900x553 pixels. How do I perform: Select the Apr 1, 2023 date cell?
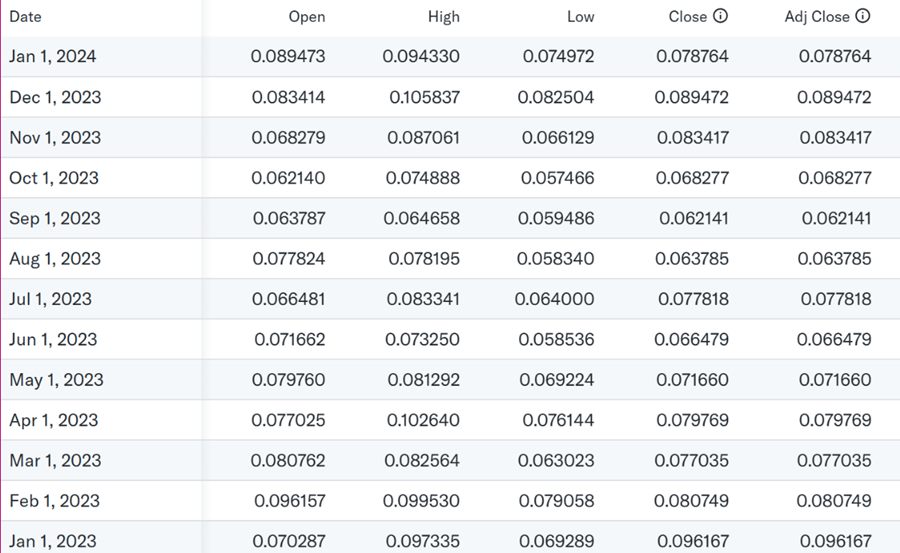click(54, 420)
